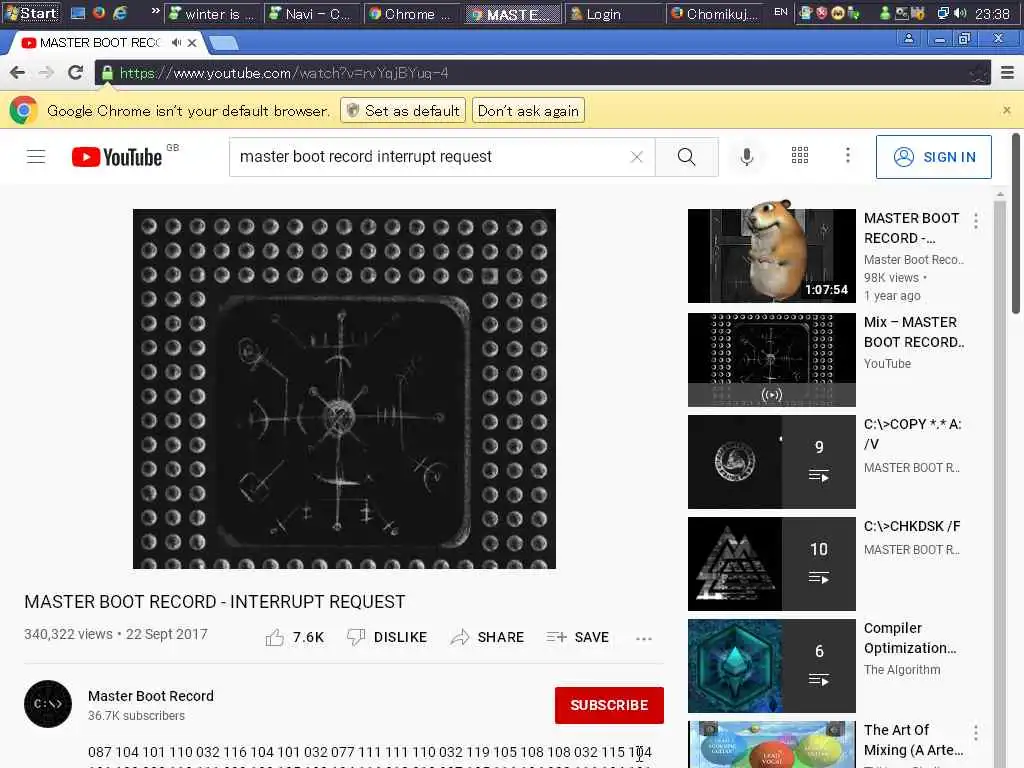Viewport: 1024px width, 768px height.
Task: Expand quick launch overflow chevron
Action: pos(155,11)
